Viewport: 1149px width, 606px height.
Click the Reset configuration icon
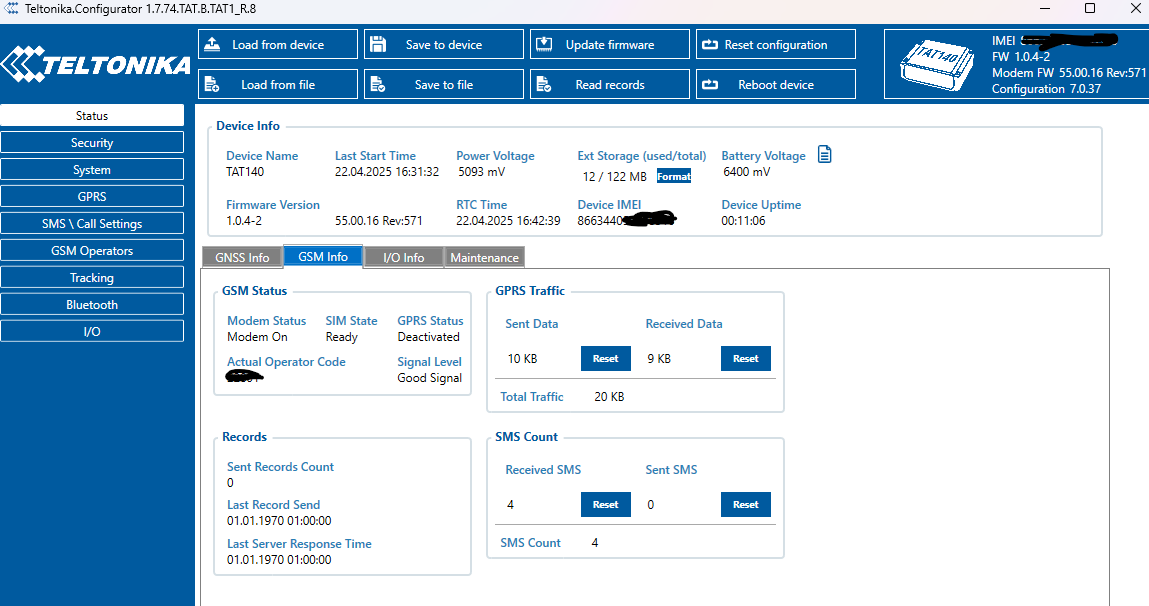(710, 45)
